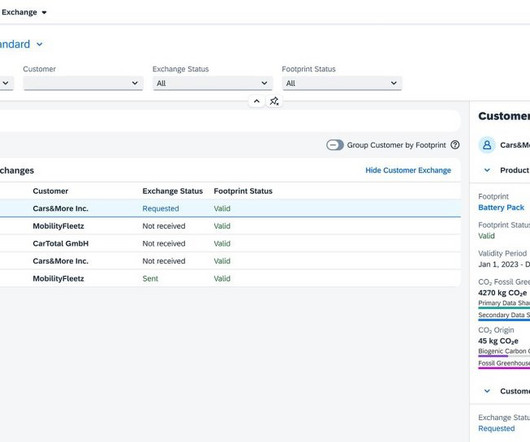Collapse the Customer section chevron at the bottom of the side panel
Image resolution: width=530 pixels, height=442 pixels.
487,391
